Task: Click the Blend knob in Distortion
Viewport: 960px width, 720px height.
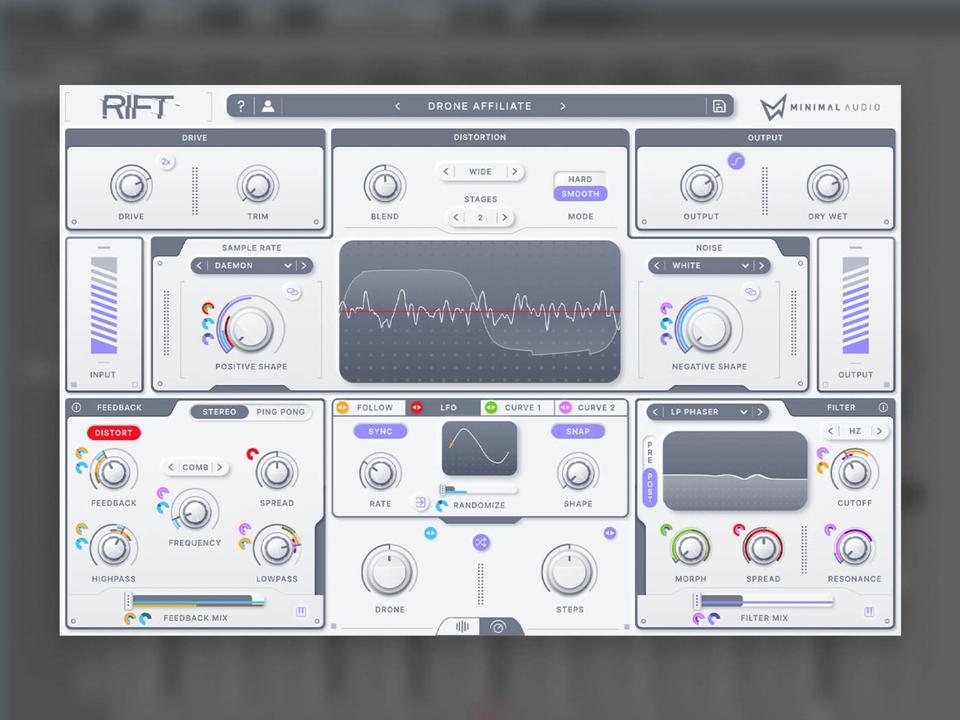Action: 384,185
